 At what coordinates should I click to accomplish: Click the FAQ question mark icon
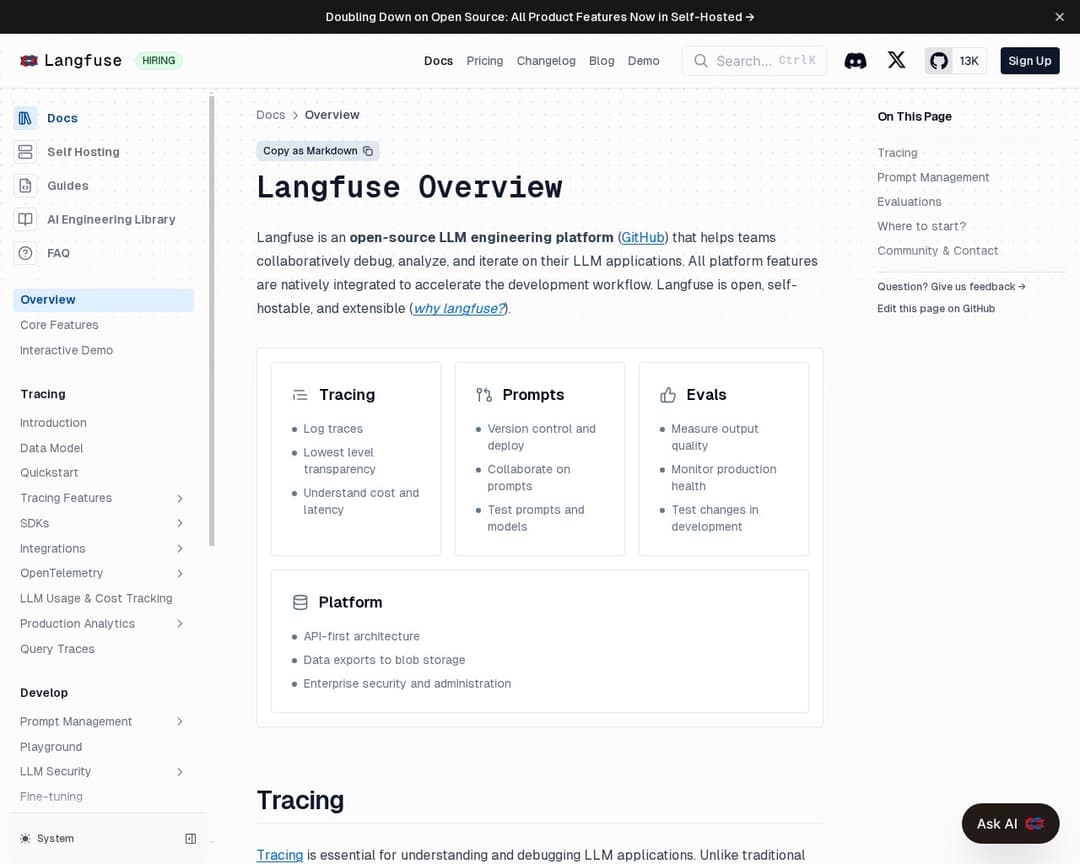[x=25, y=253]
